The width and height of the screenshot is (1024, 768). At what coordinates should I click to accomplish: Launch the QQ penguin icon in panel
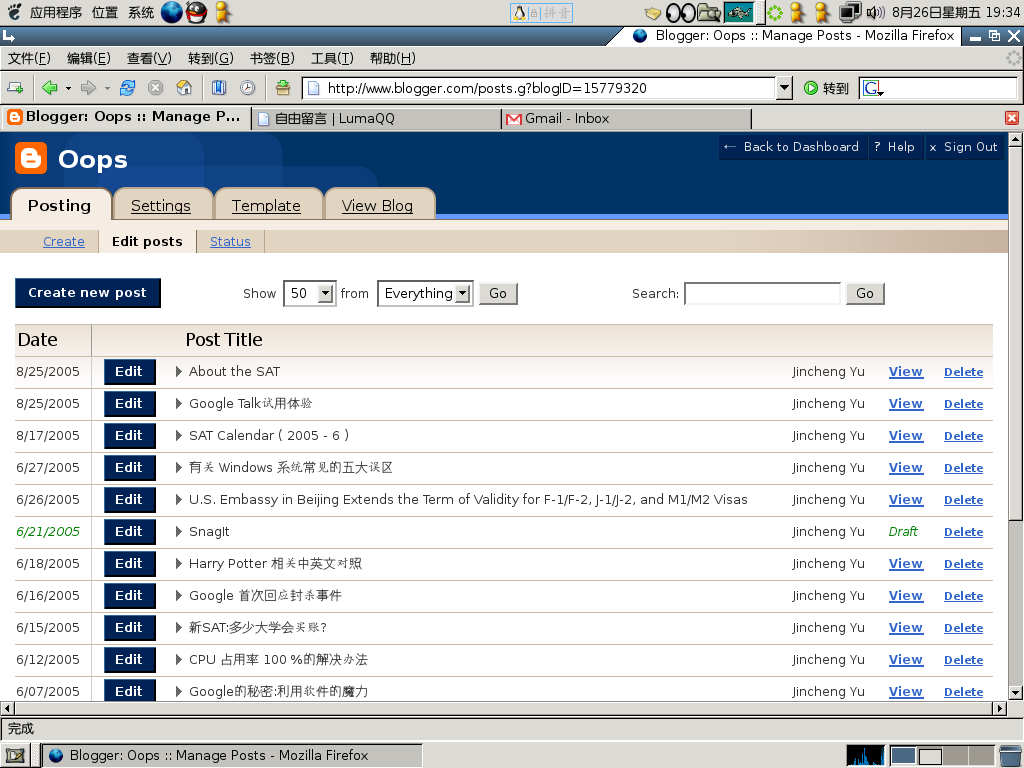click(x=196, y=12)
